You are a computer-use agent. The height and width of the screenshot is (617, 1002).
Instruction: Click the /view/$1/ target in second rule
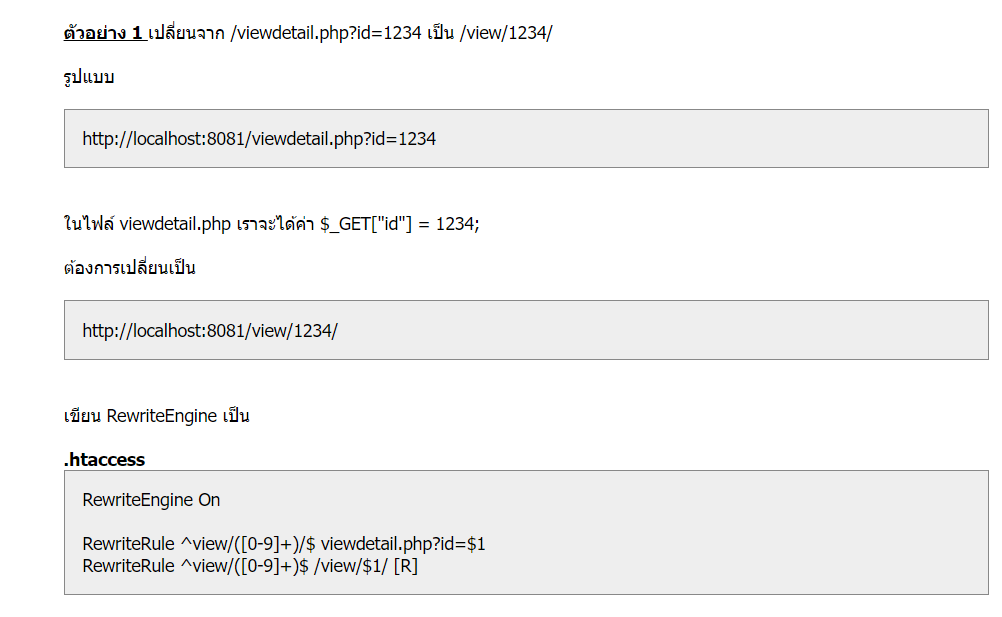tap(350, 566)
